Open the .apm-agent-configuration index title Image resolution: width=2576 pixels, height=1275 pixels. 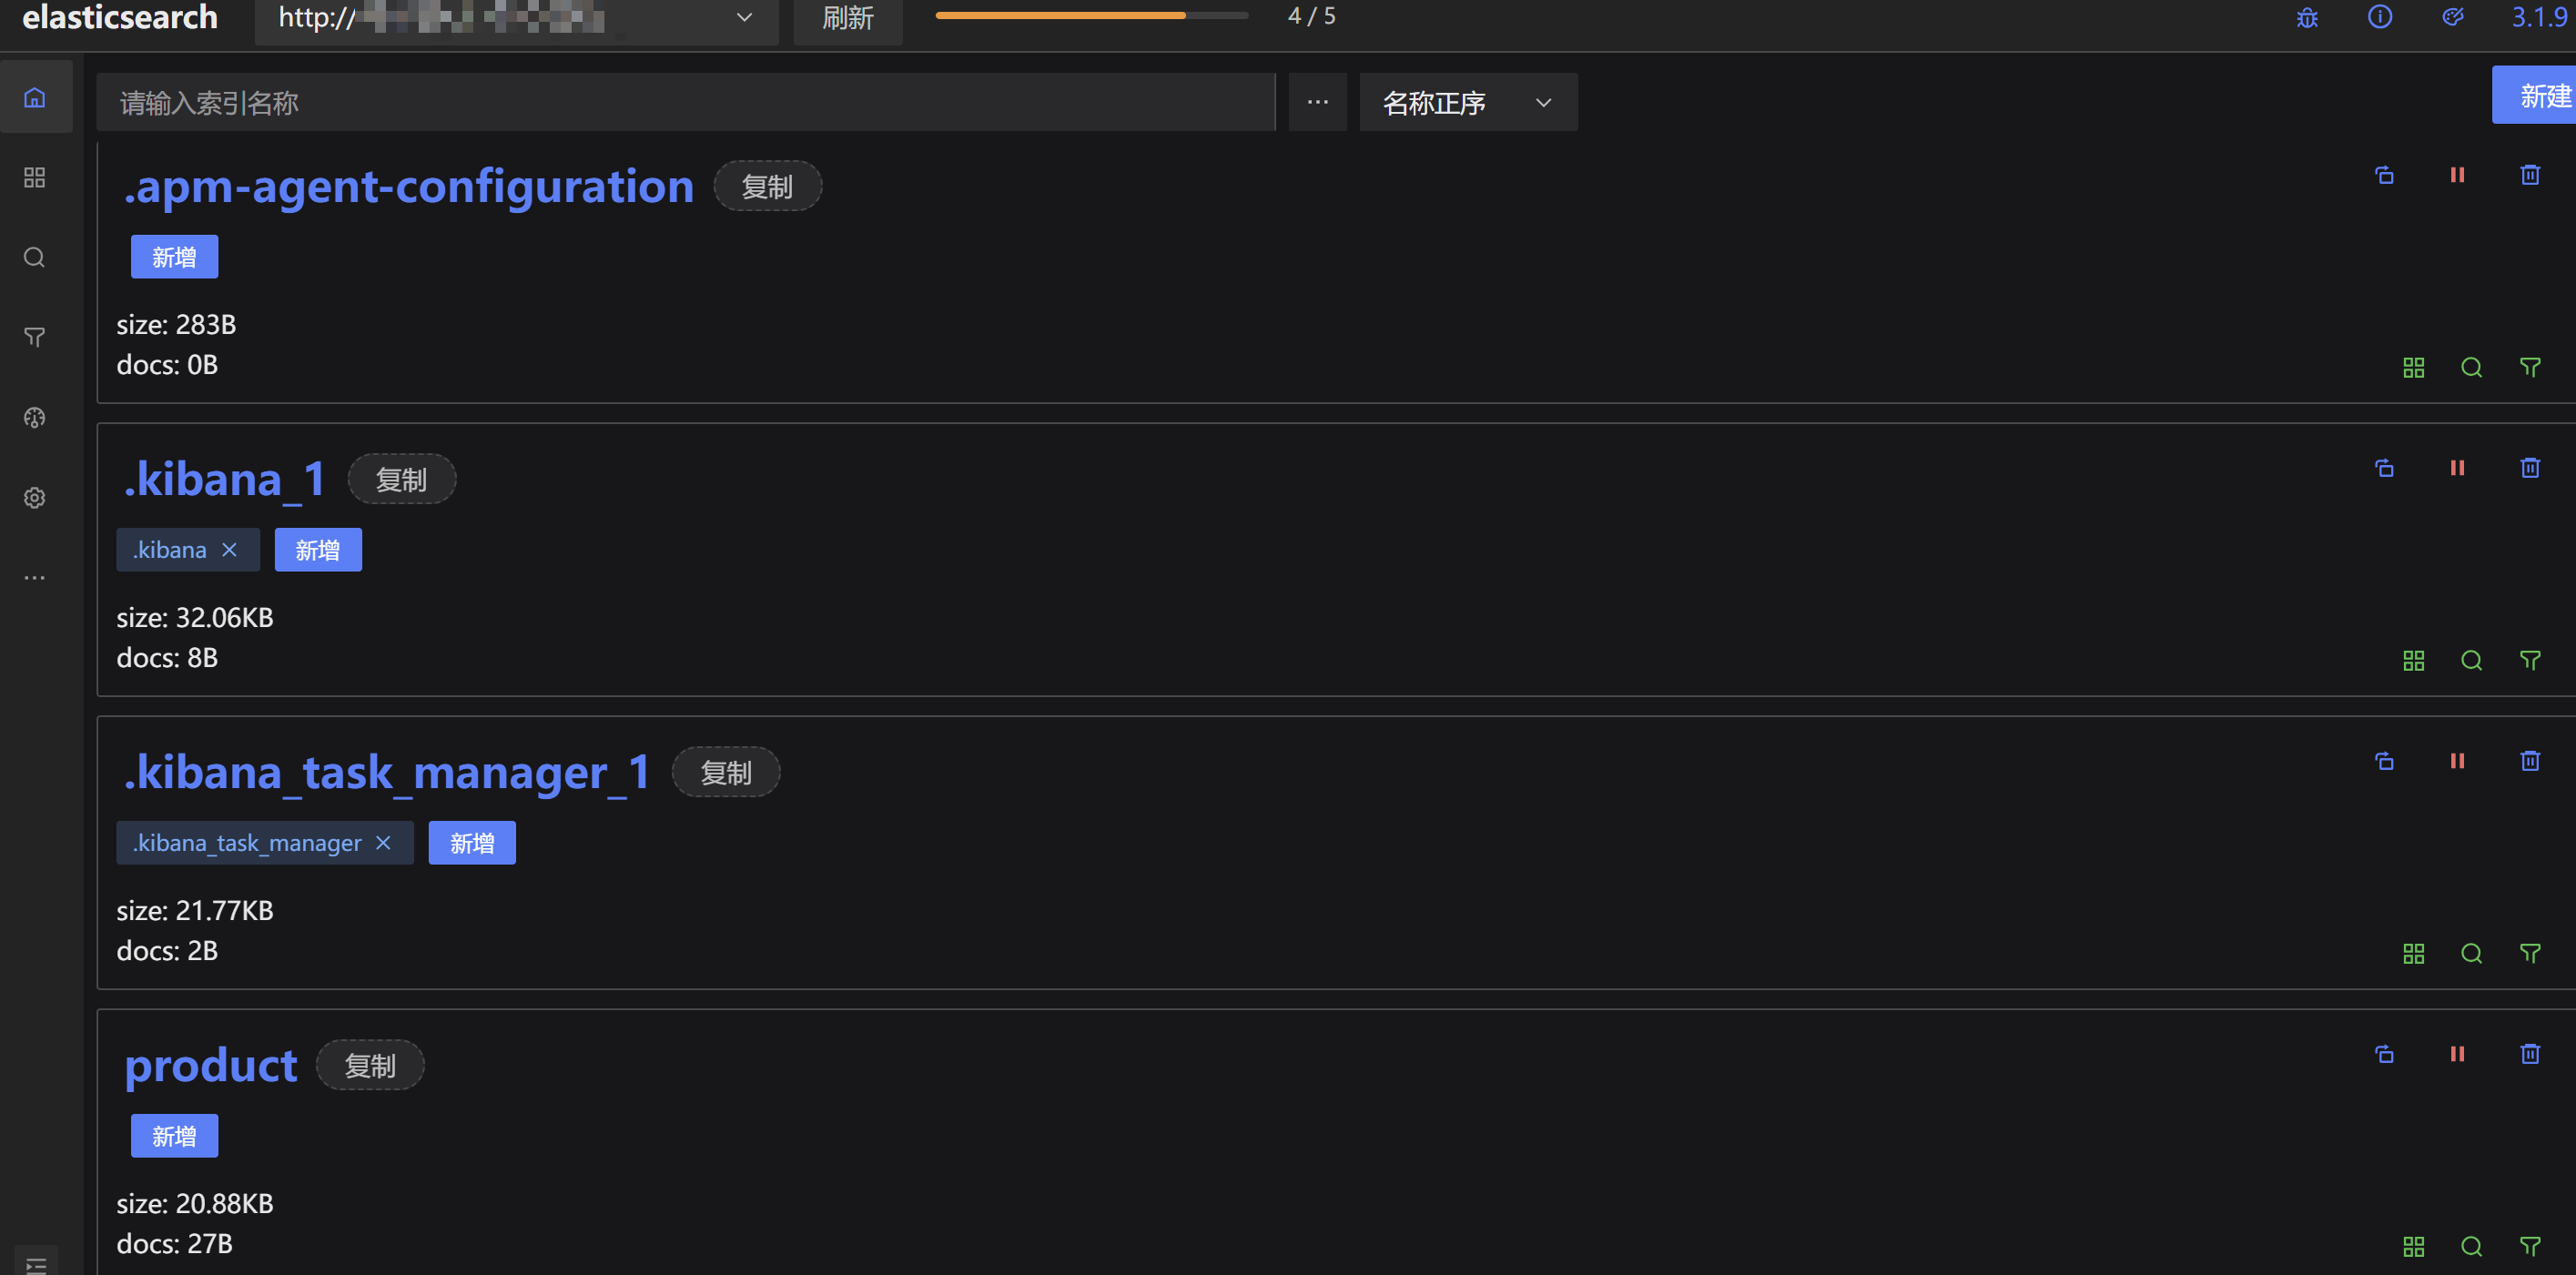tap(408, 187)
